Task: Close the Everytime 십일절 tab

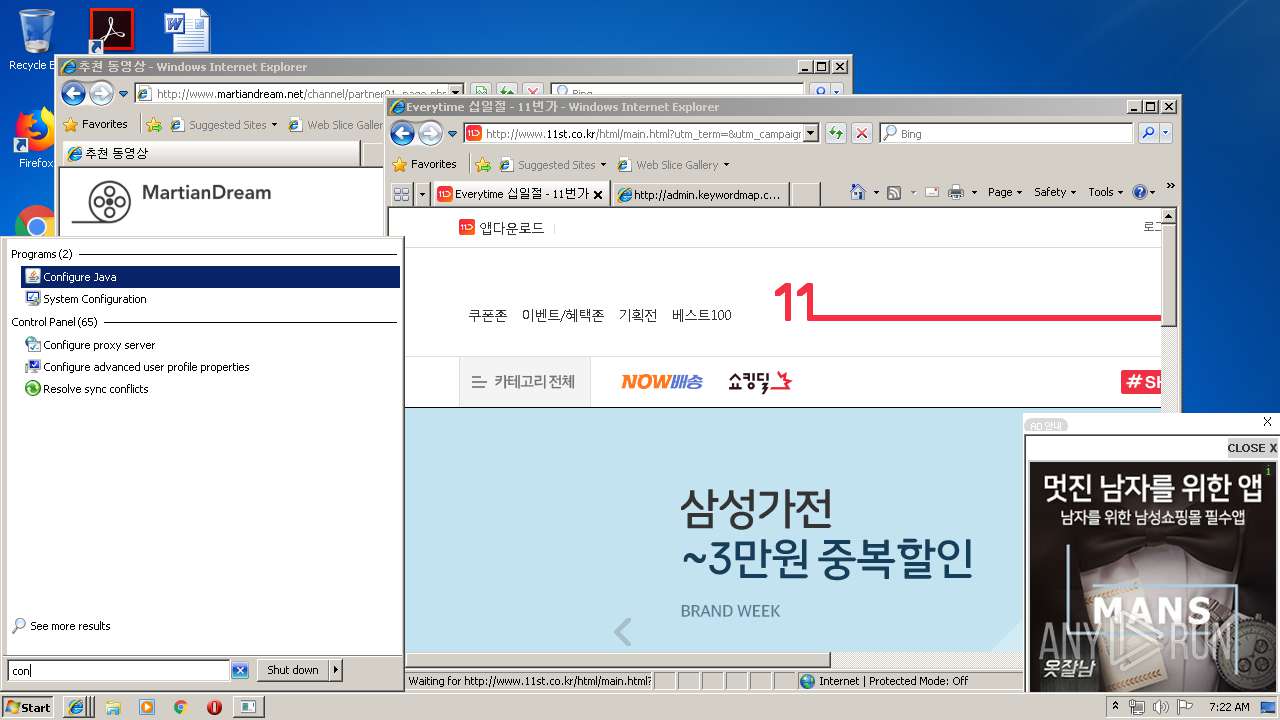Action: (598, 195)
